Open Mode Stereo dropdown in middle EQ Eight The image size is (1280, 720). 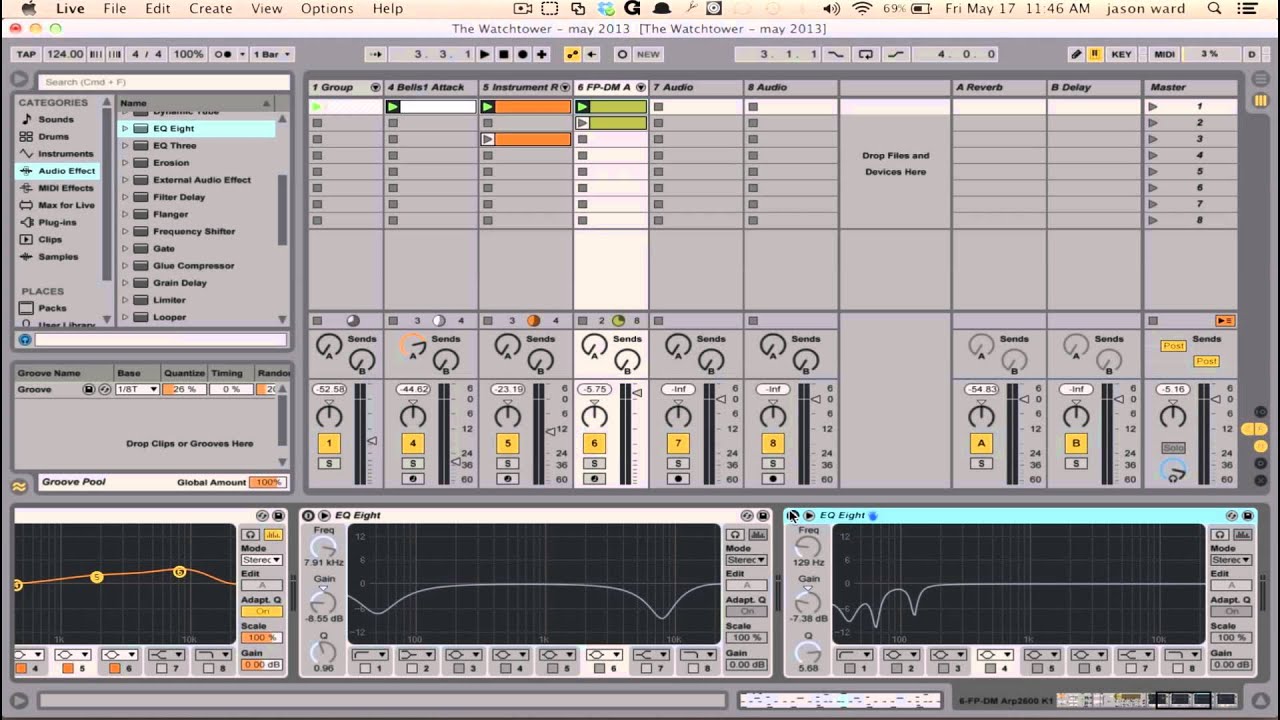(745, 560)
